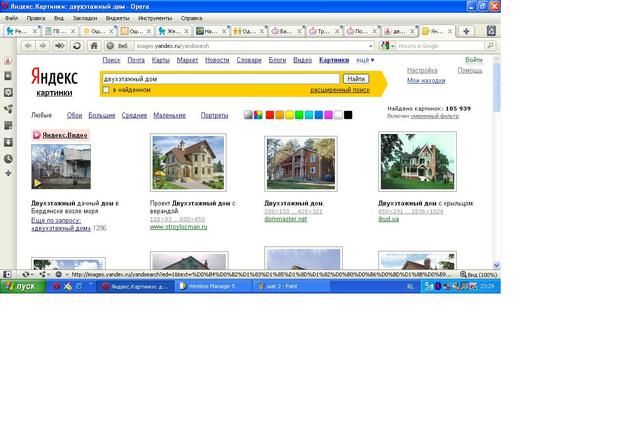This screenshot has height=427, width=640.
Task: Add a sidebar panel with the plus icon
Action: pos(8,173)
